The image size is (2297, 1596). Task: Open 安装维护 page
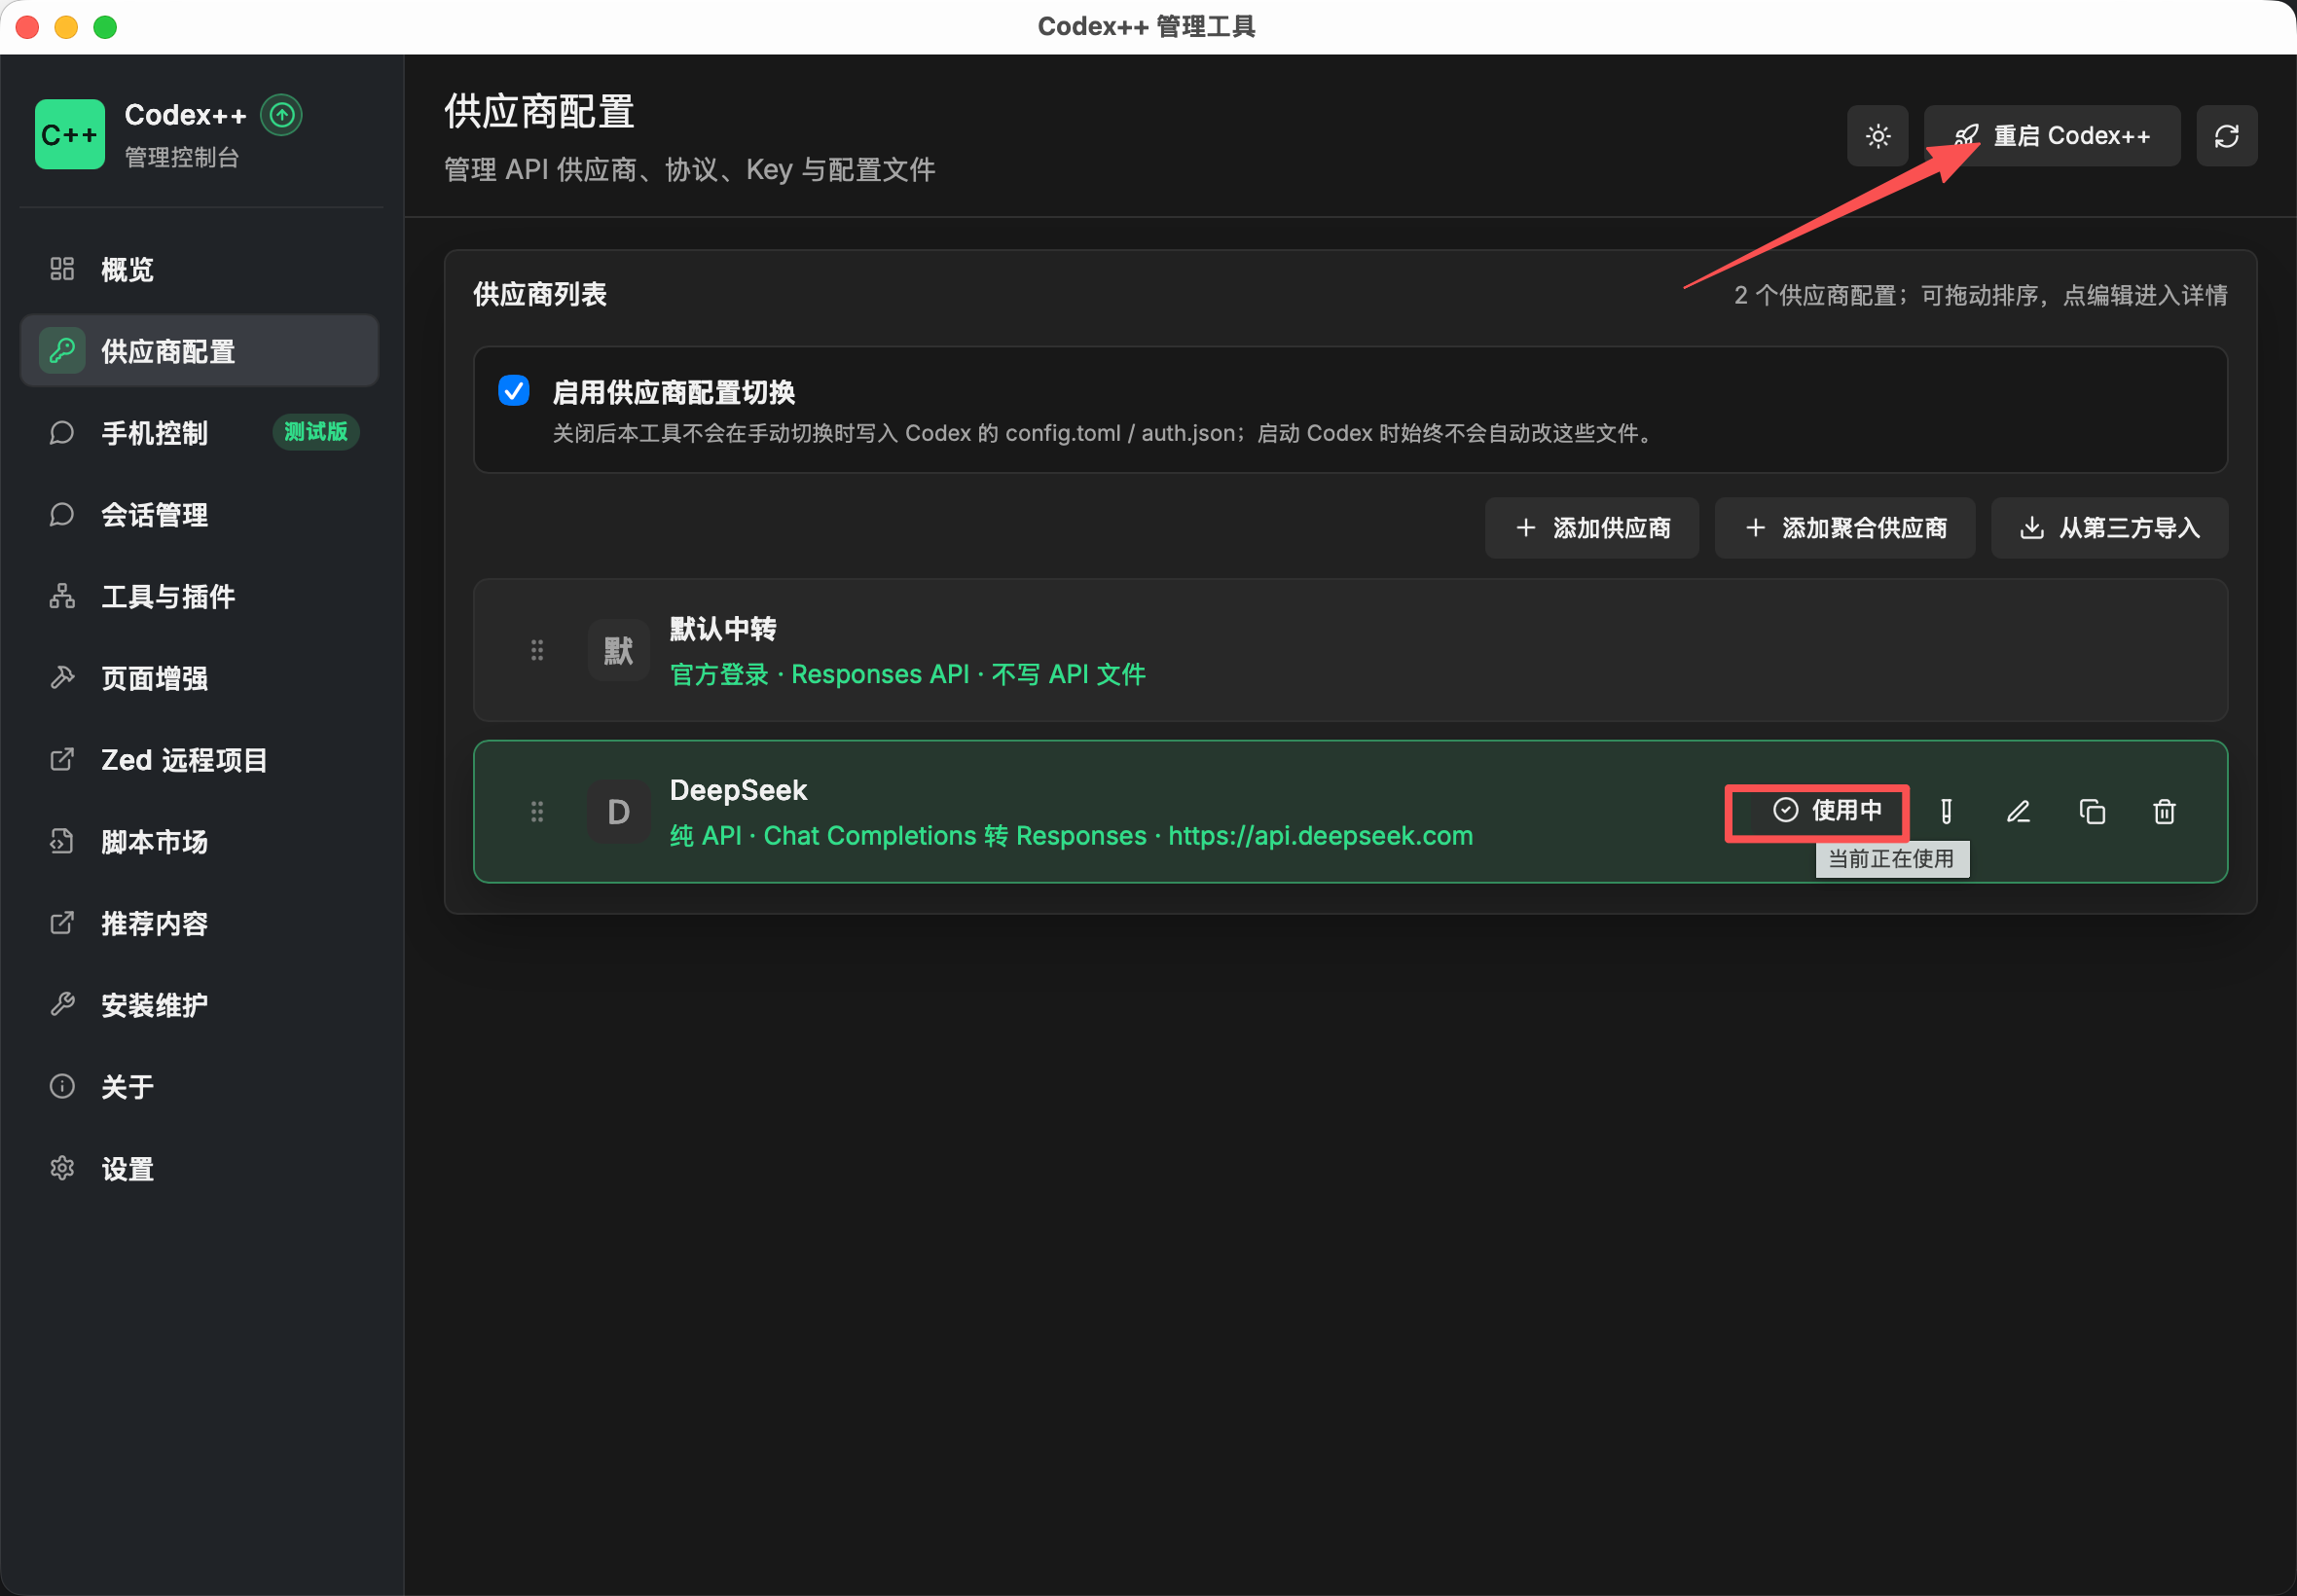click(x=199, y=1005)
